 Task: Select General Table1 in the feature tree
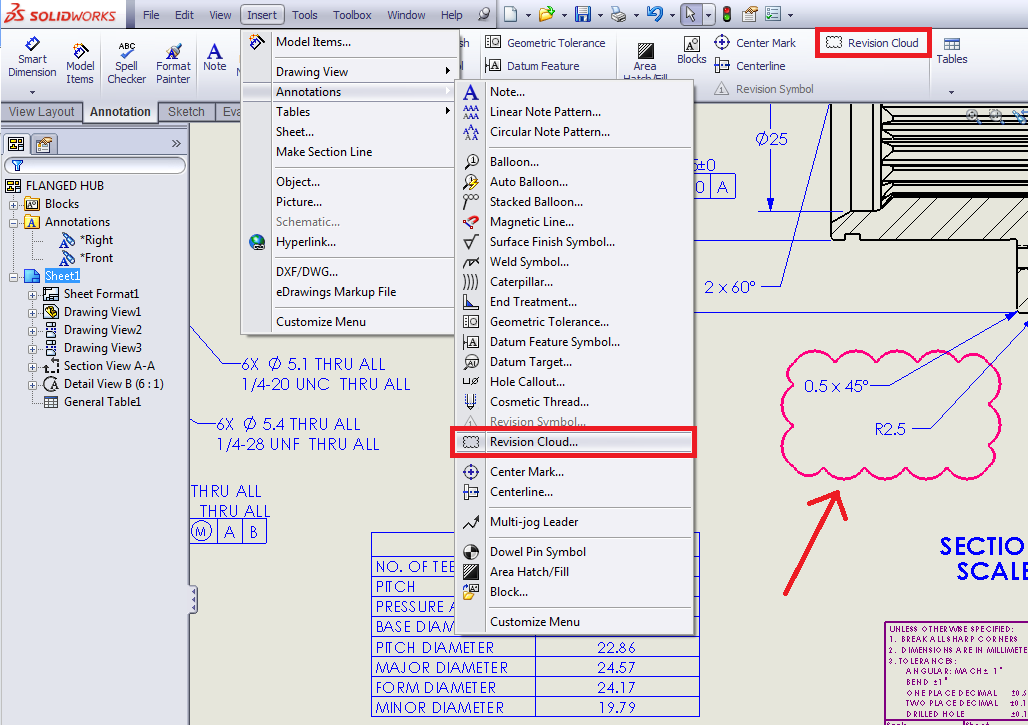[102, 402]
